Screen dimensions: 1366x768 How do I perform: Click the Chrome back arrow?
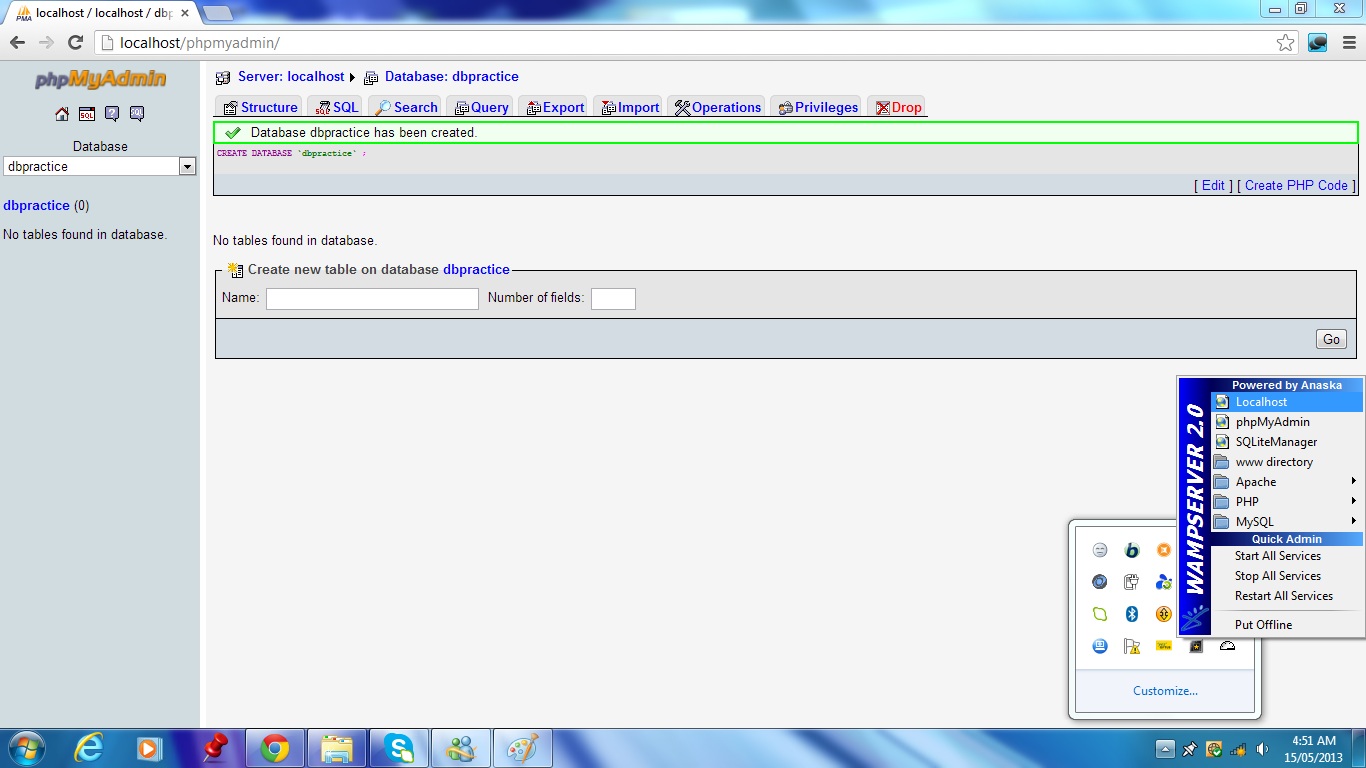click(17, 42)
